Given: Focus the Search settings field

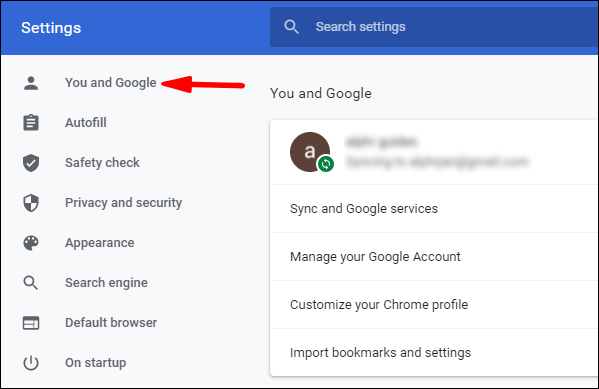Looking at the screenshot, I should (434, 27).
